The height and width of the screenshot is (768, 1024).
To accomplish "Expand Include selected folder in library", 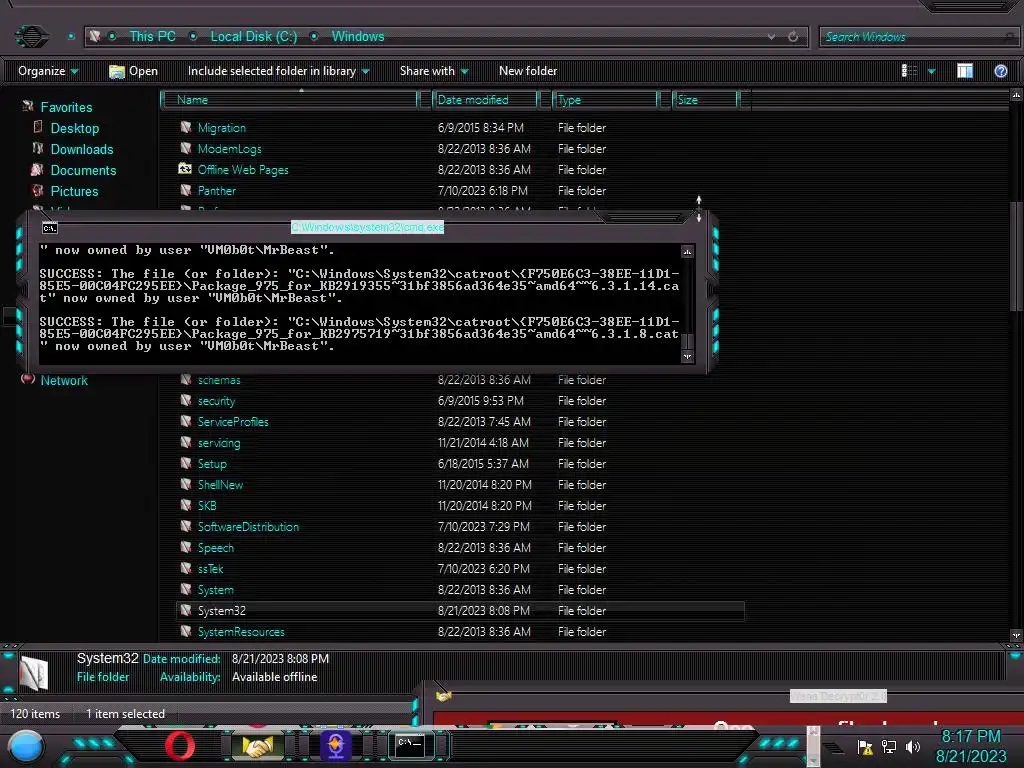I will pyautogui.click(x=278, y=71).
